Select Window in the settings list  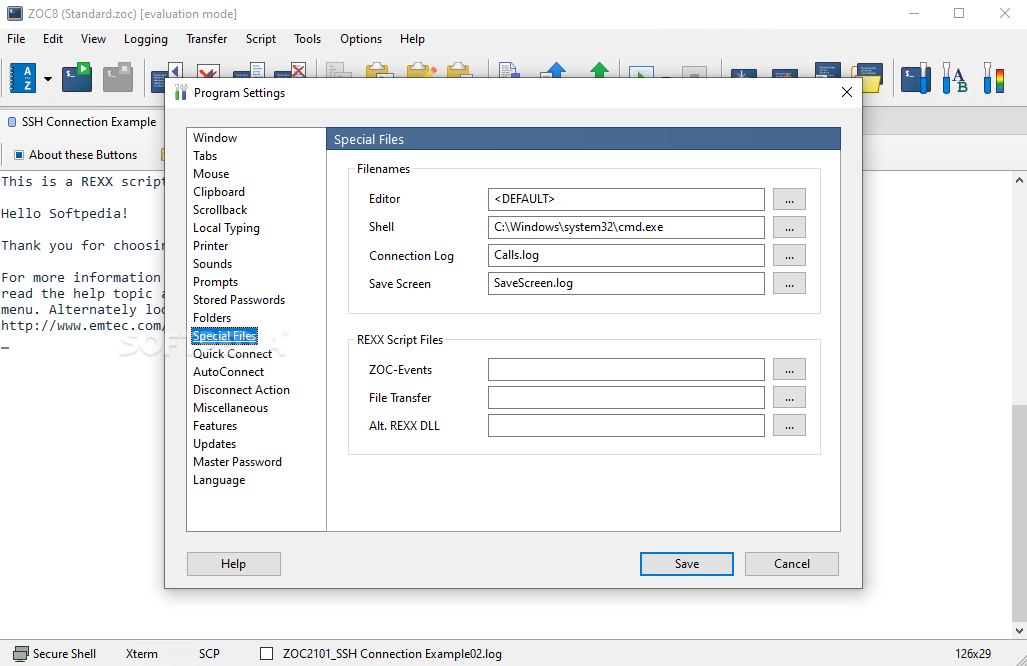[x=215, y=138]
